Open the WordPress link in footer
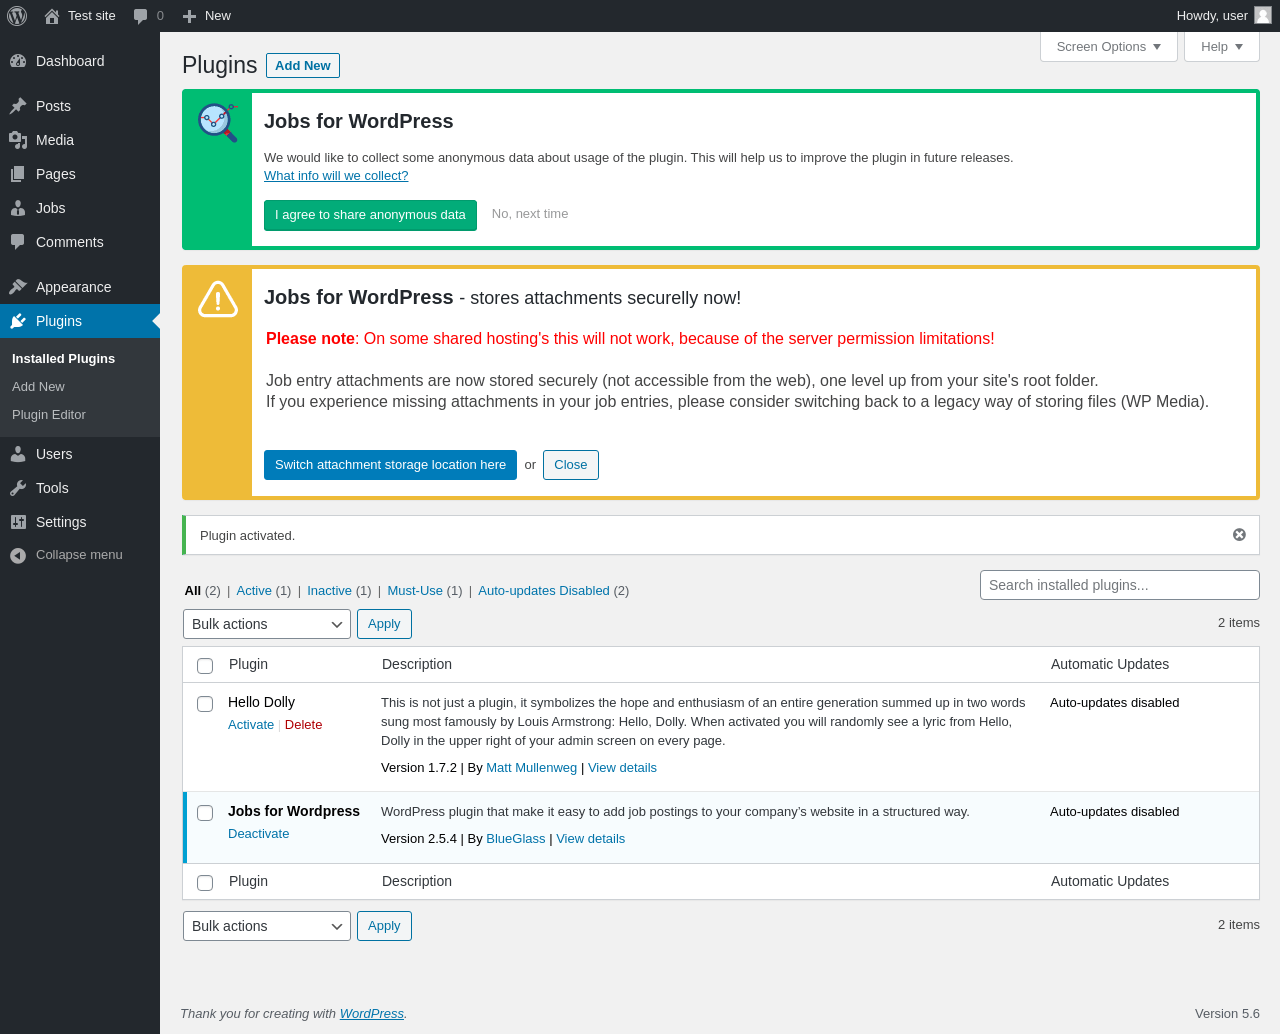Screen dimensions: 1280x1034 (371, 1014)
